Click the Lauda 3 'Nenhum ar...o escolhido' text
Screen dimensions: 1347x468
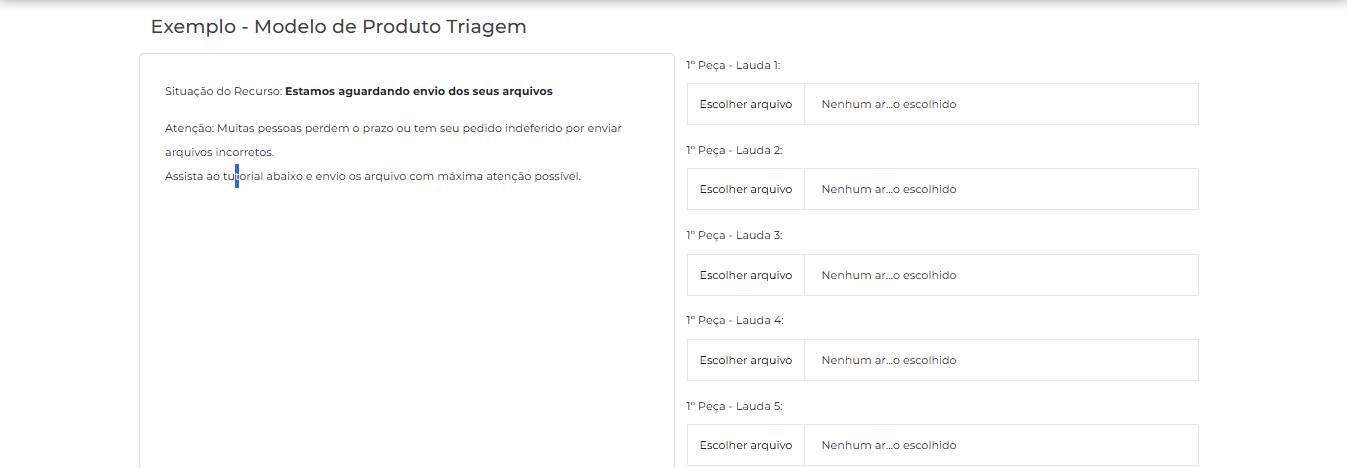pos(889,275)
